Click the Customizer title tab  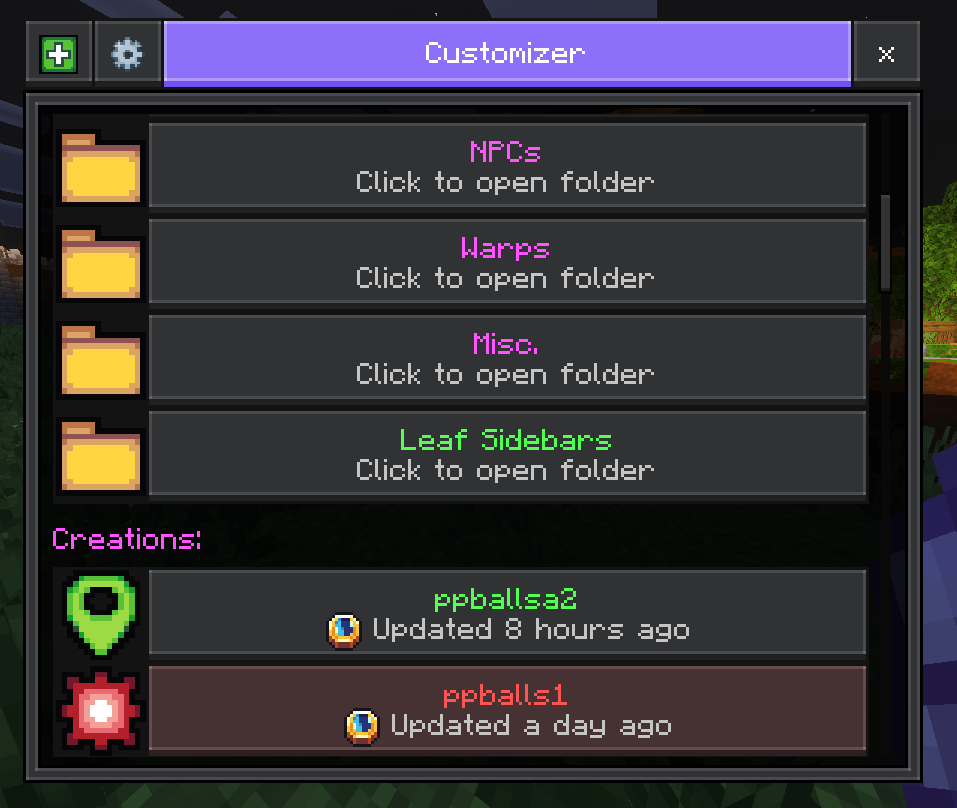[x=507, y=54]
